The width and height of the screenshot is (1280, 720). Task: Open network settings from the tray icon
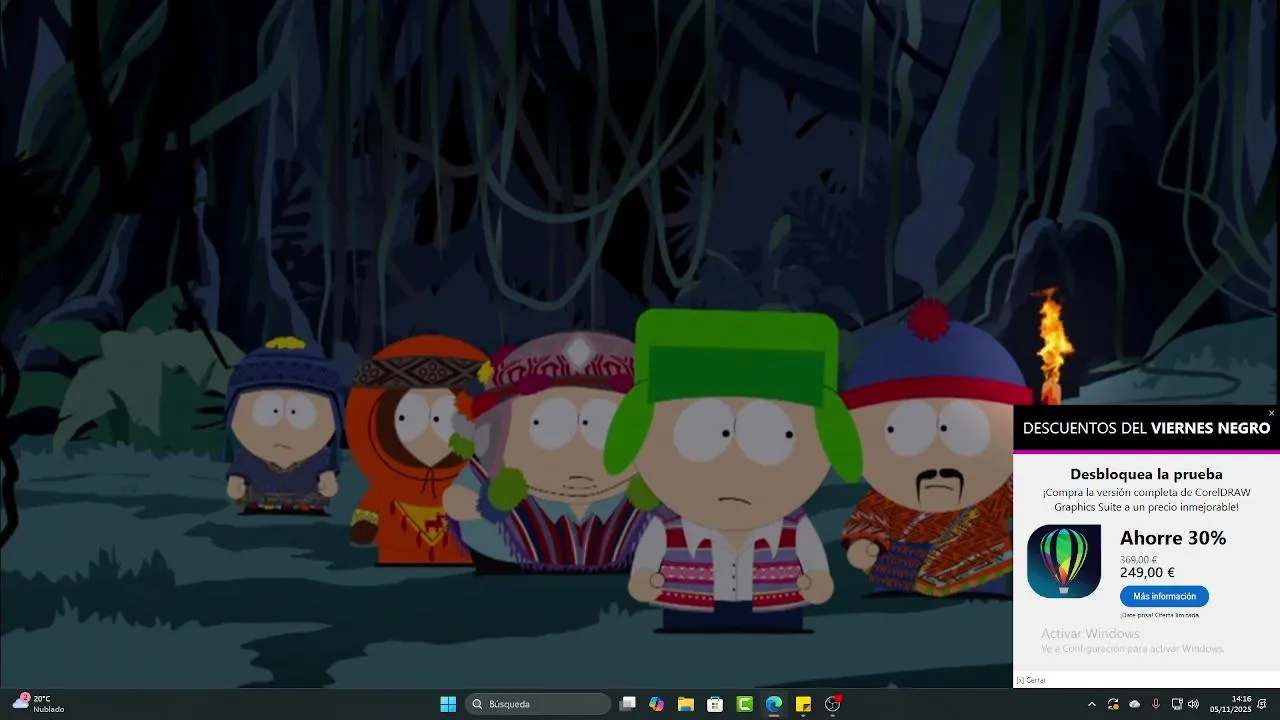1177,704
